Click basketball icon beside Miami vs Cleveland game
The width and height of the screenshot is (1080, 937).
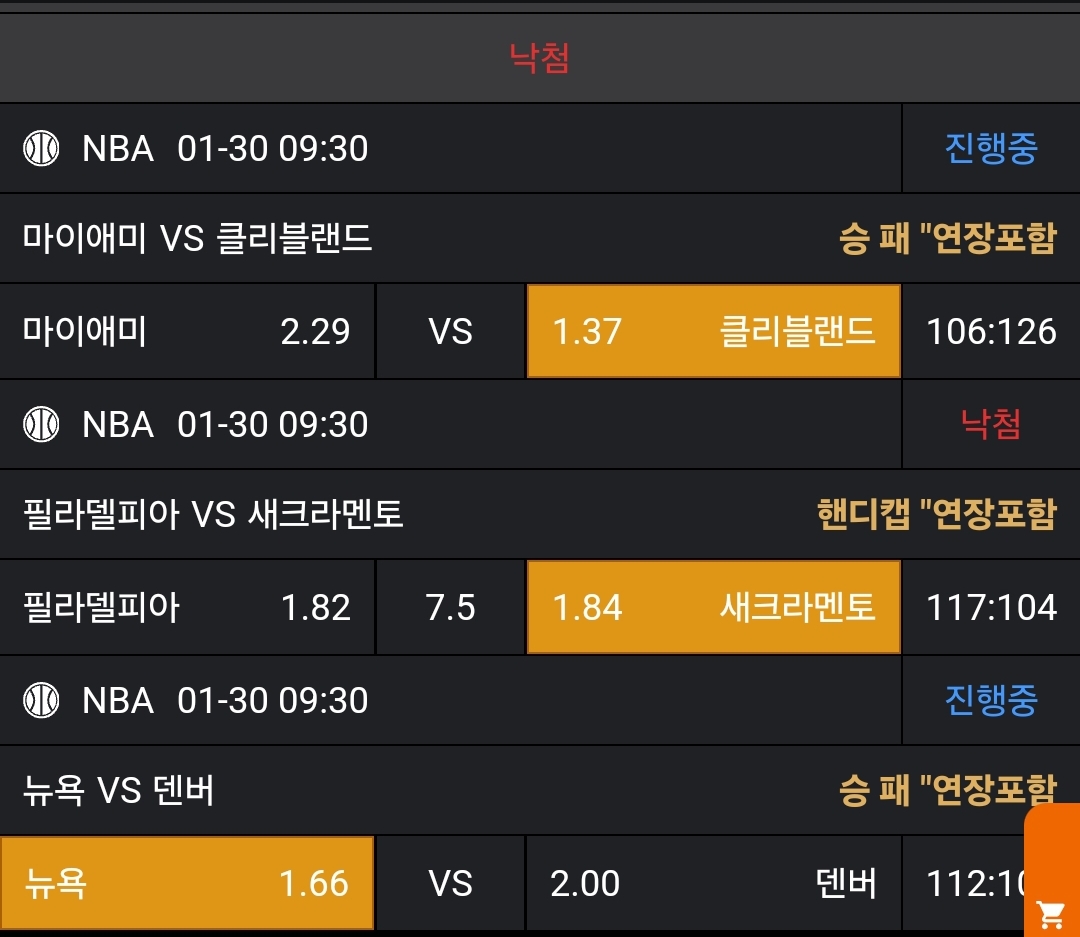pos(41,149)
